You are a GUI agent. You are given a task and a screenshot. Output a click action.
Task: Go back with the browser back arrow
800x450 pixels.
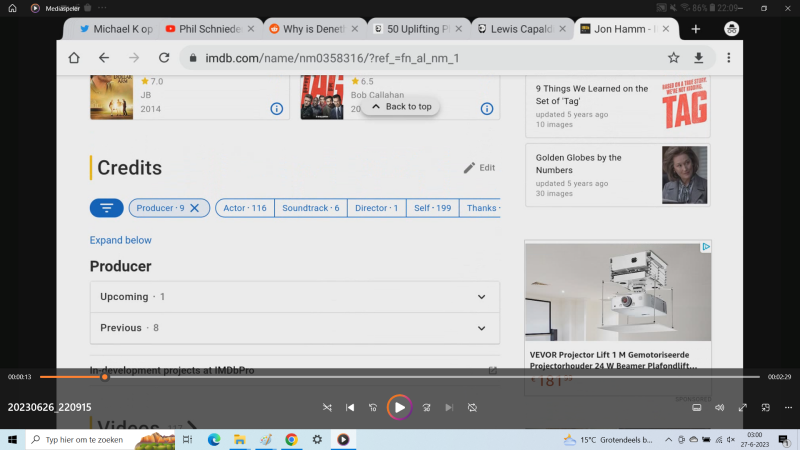[104, 58]
